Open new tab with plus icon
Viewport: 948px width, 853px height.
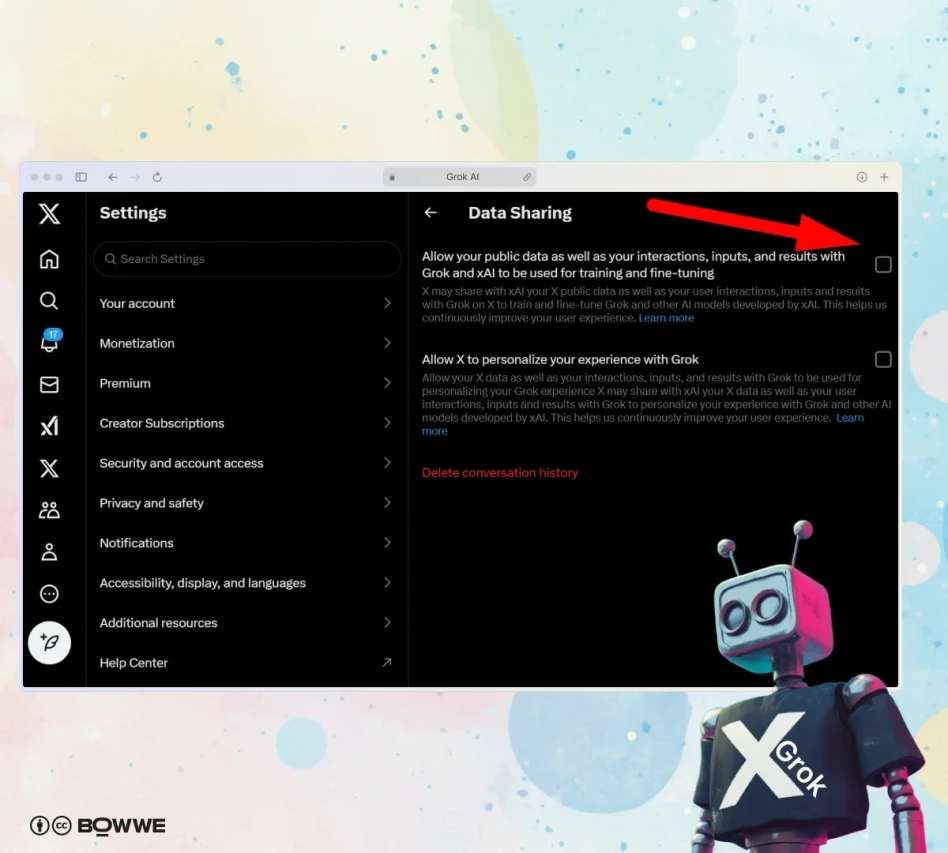pos(885,177)
